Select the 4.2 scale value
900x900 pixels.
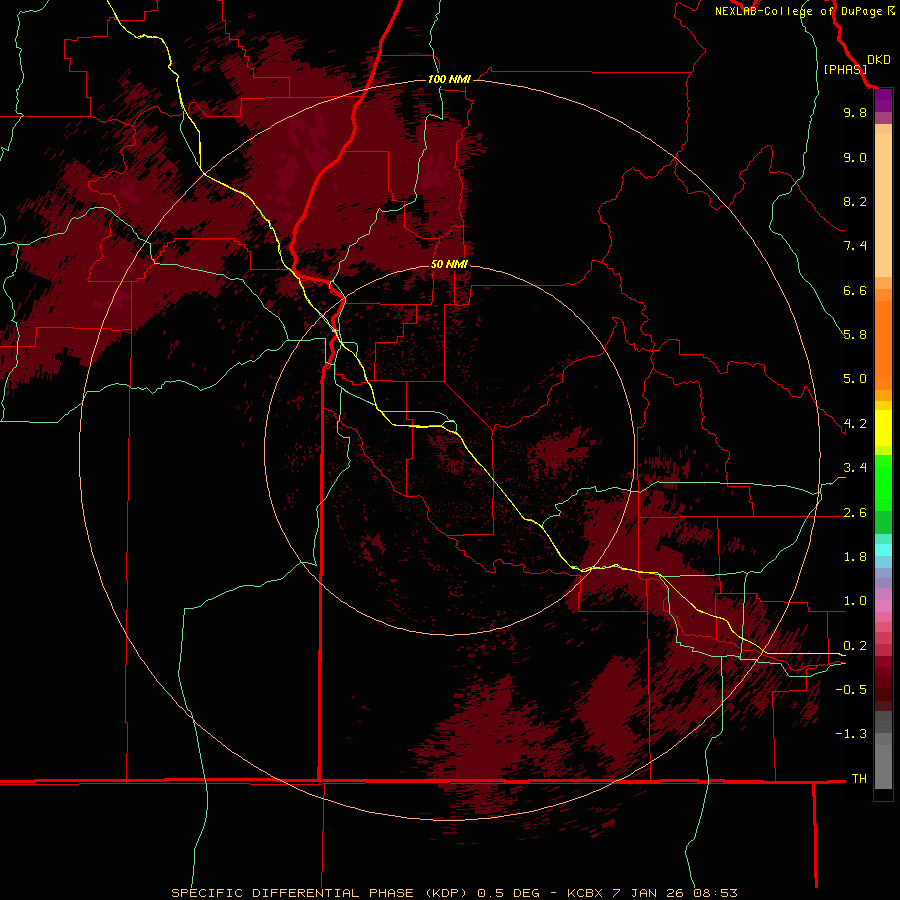[855, 424]
